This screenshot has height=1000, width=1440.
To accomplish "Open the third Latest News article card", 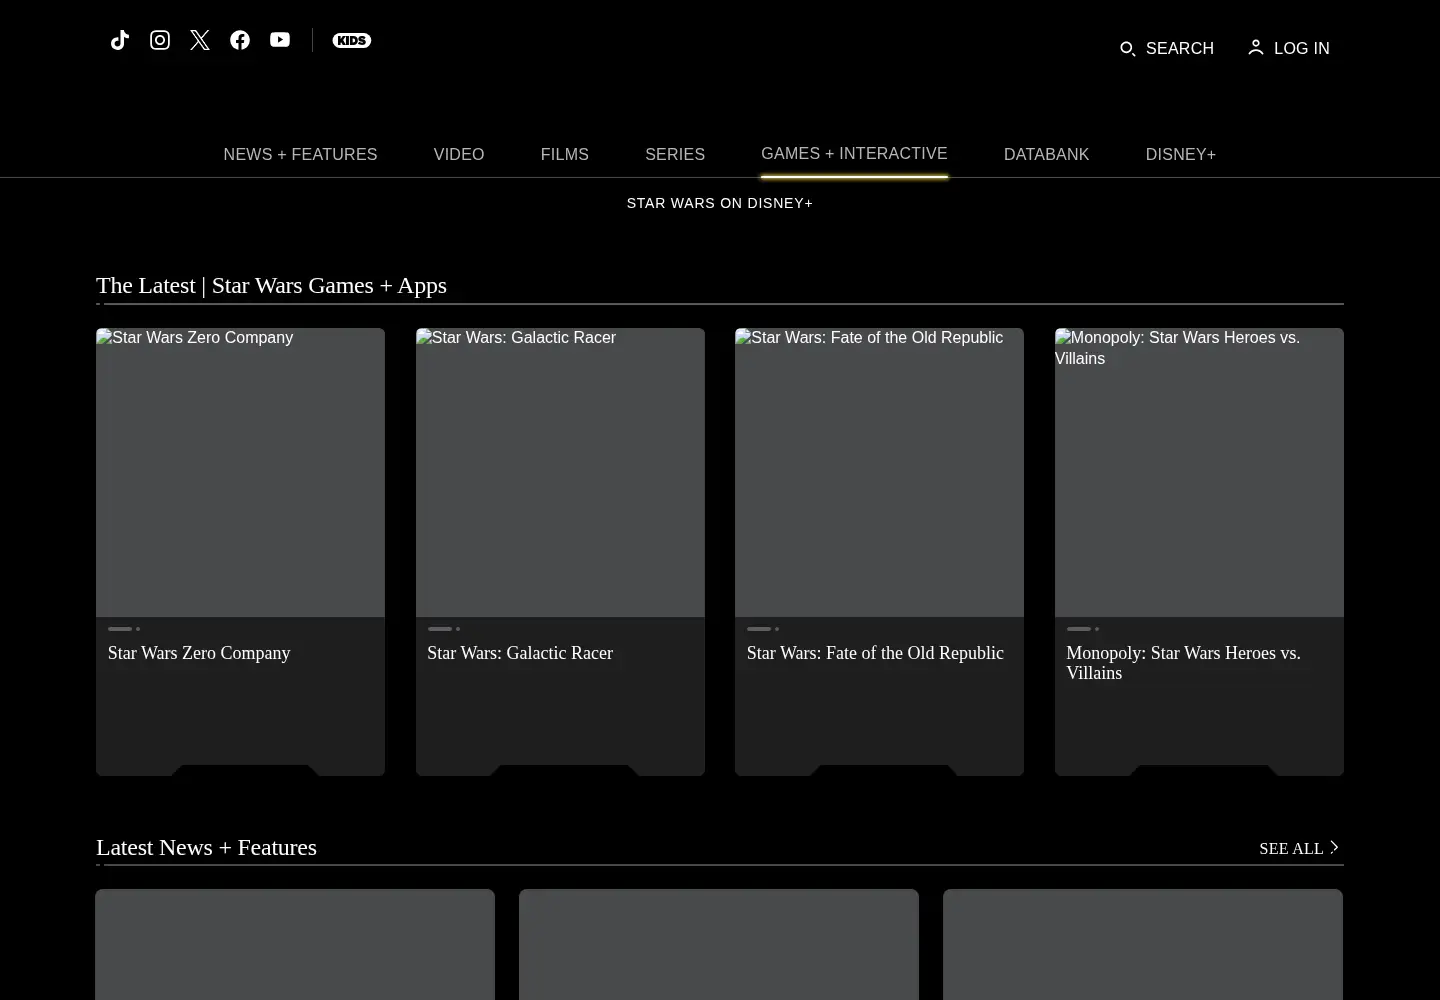I will [1143, 944].
